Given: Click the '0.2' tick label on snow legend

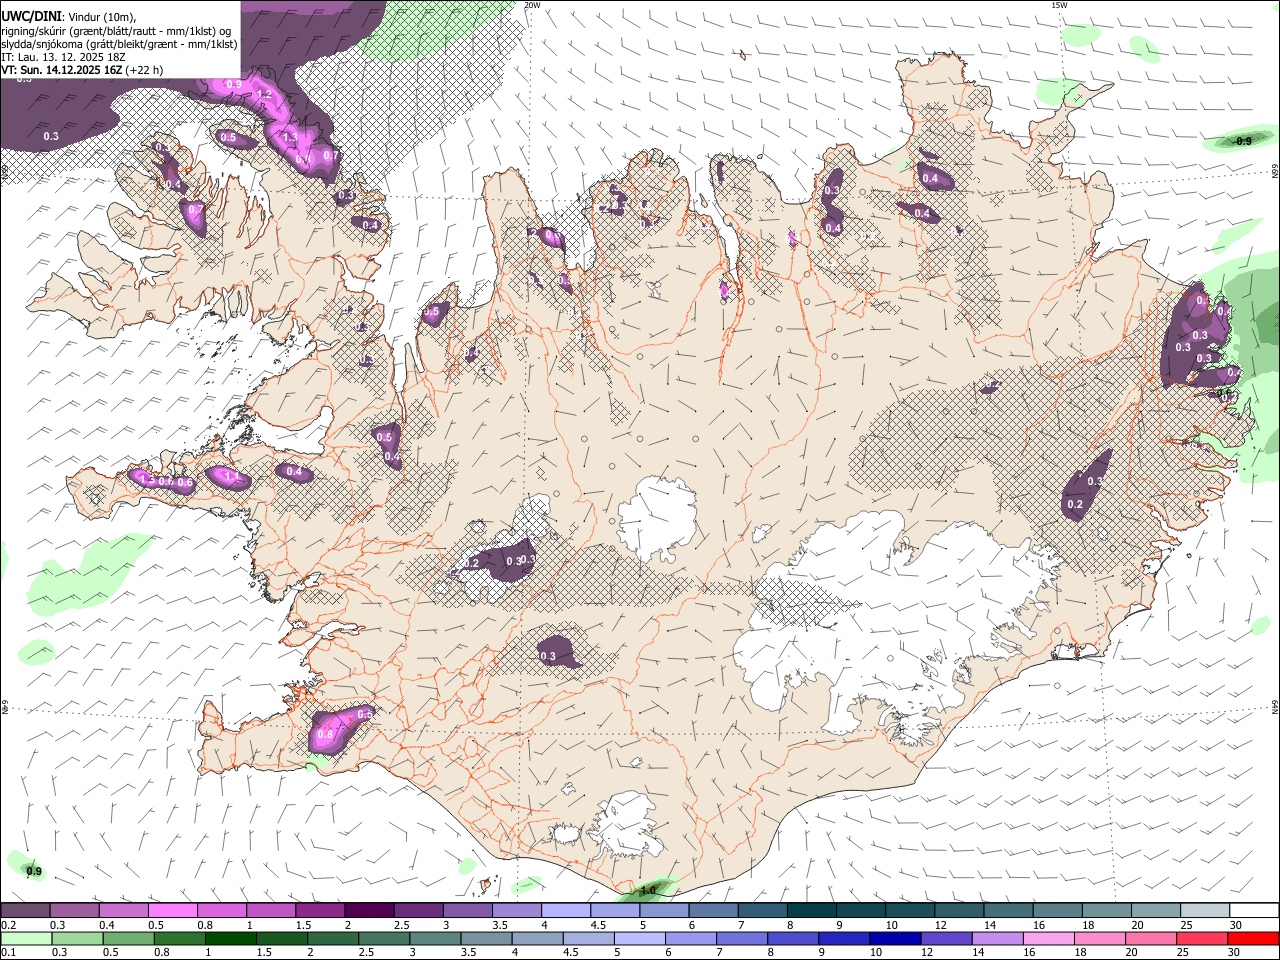Looking at the screenshot, I should pos(7,925).
